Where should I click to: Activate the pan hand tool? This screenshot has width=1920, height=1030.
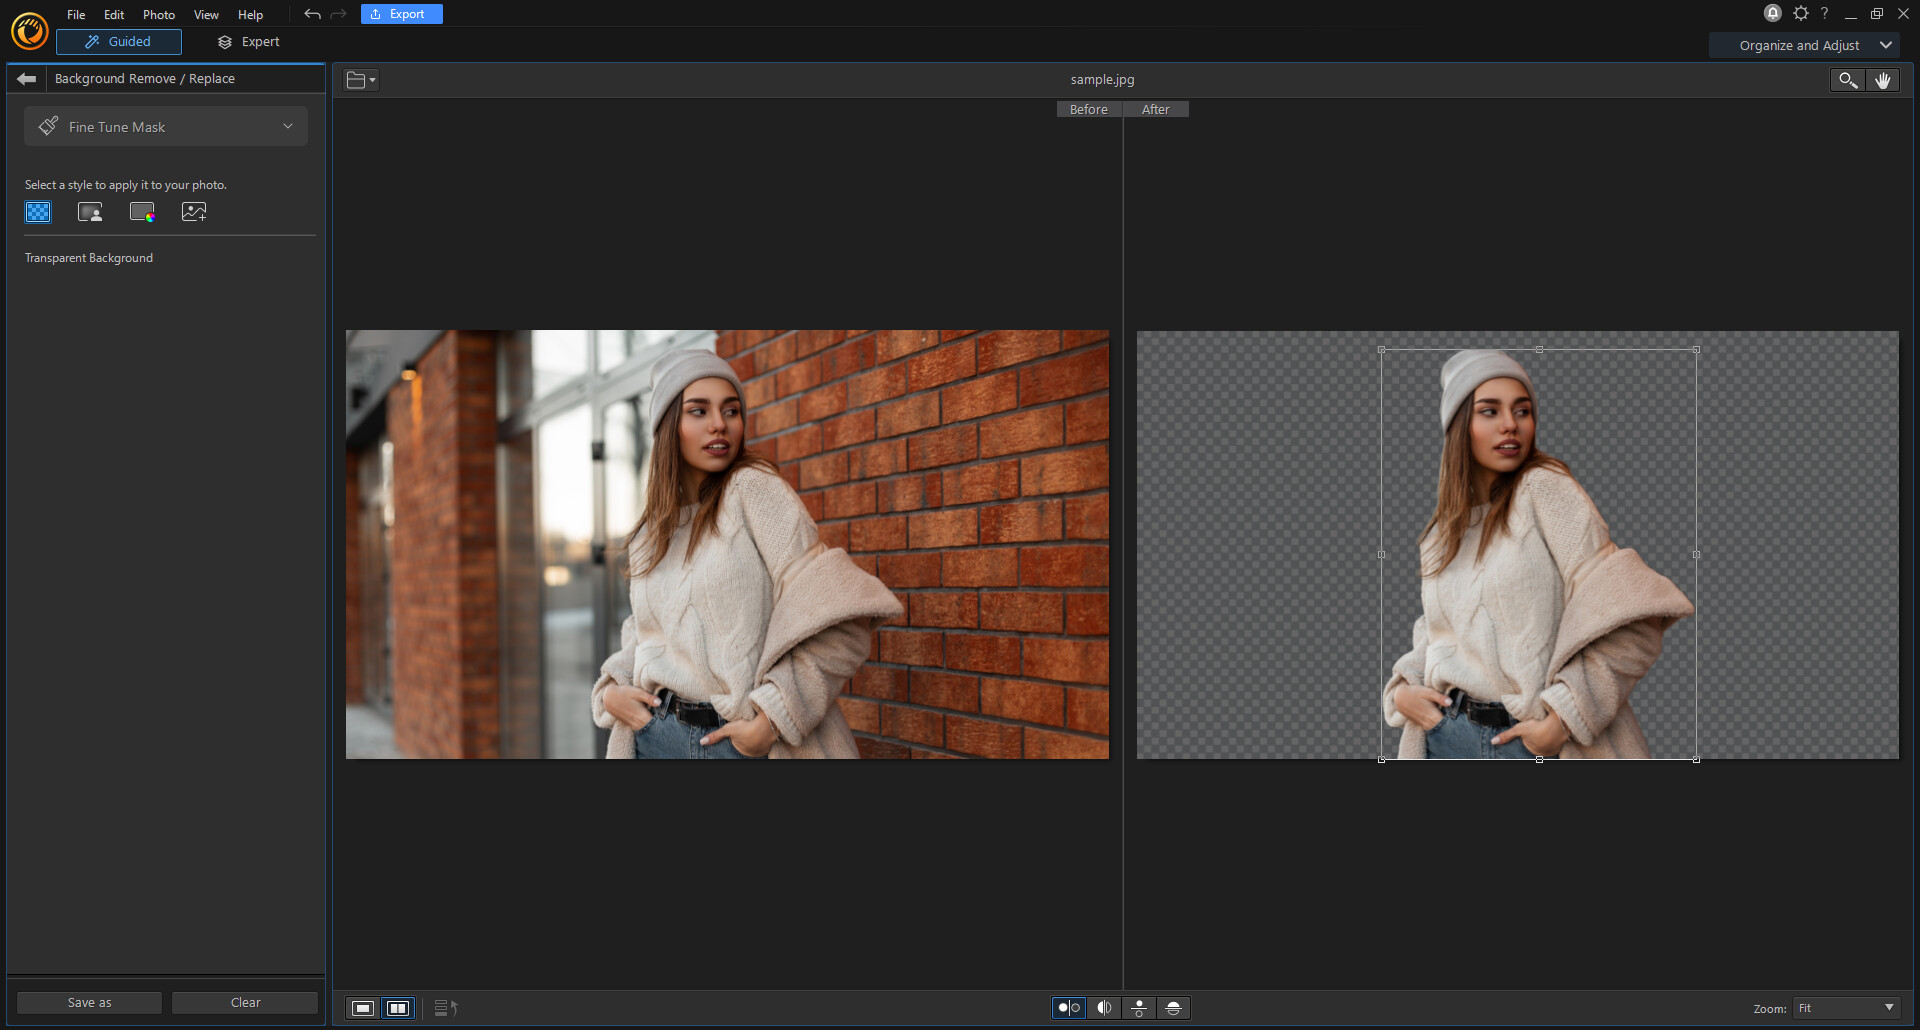(x=1883, y=80)
